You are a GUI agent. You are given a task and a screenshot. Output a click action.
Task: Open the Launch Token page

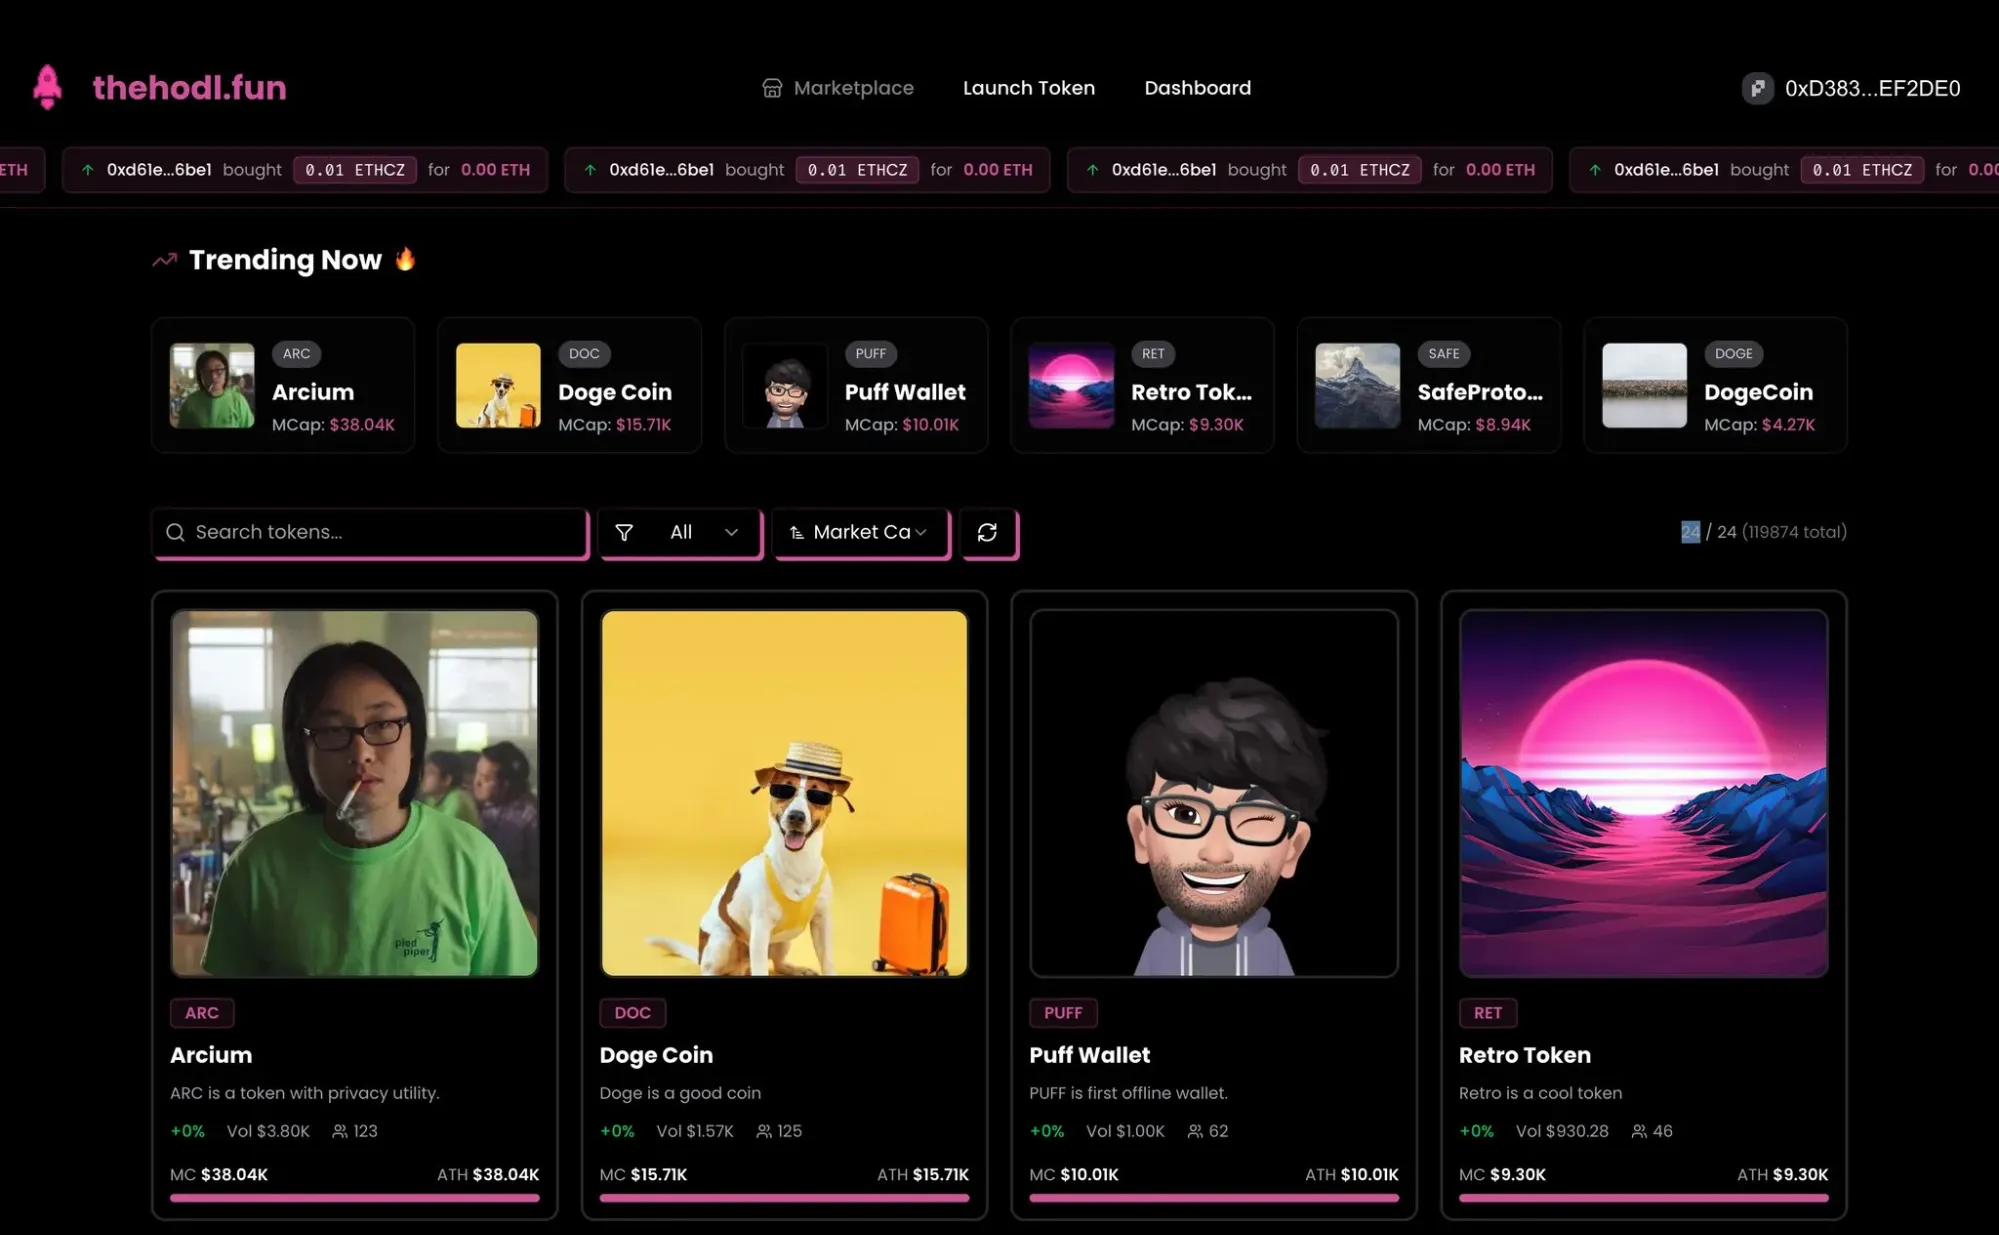click(1028, 88)
